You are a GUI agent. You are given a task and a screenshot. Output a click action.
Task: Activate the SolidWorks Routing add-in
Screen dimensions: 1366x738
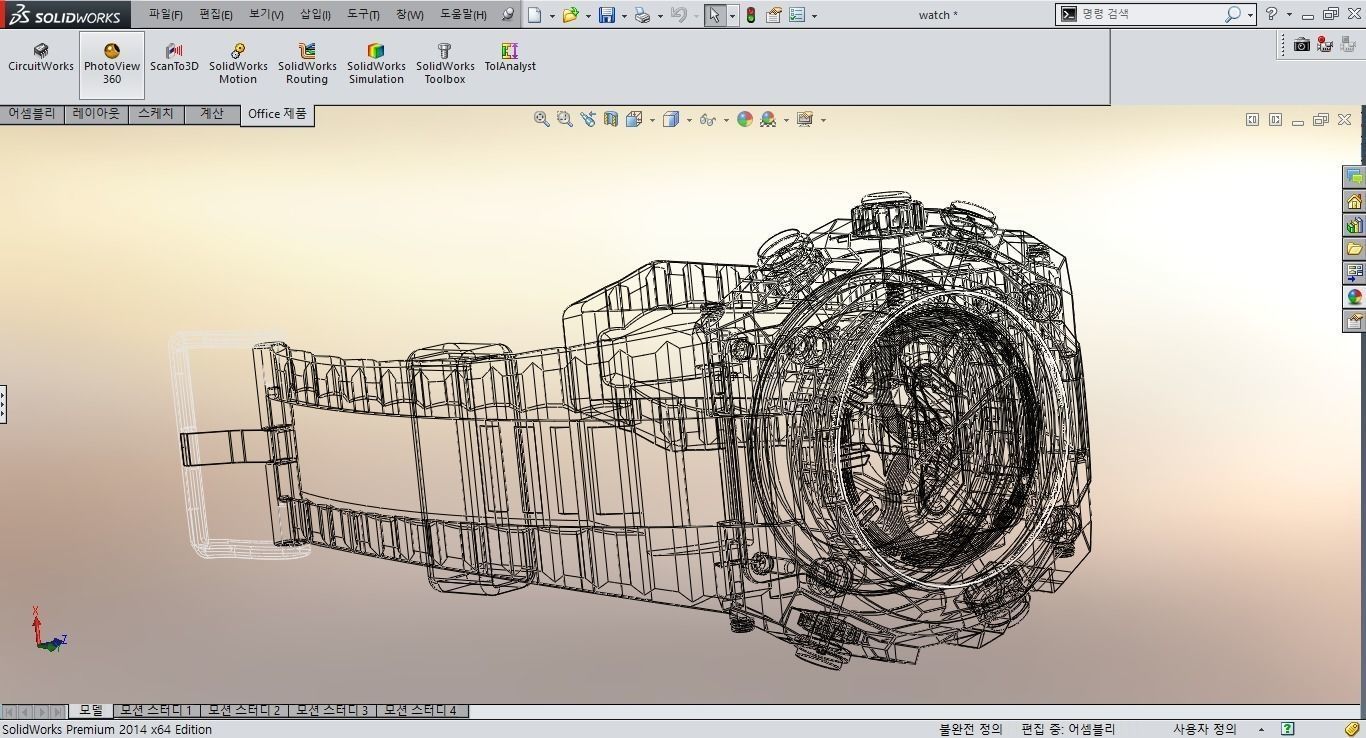coord(307,64)
